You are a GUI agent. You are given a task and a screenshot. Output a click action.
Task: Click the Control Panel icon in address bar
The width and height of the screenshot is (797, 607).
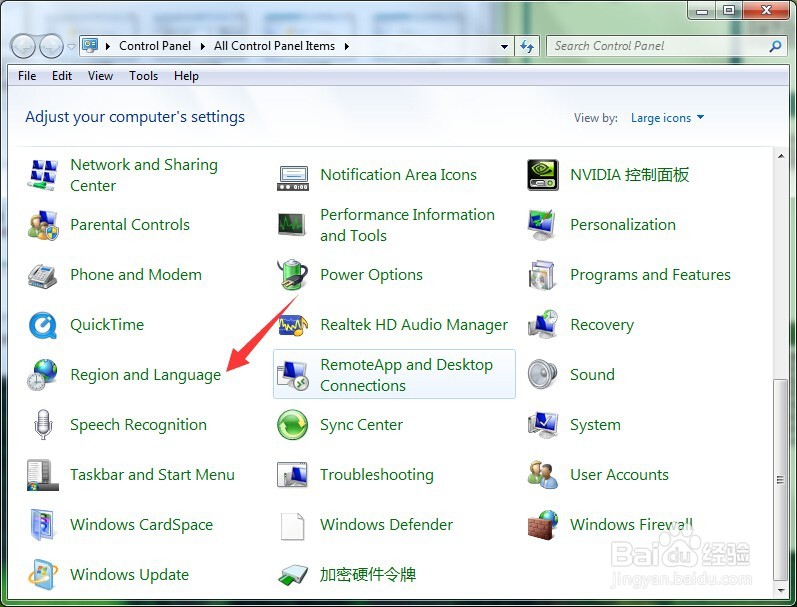coord(90,46)
